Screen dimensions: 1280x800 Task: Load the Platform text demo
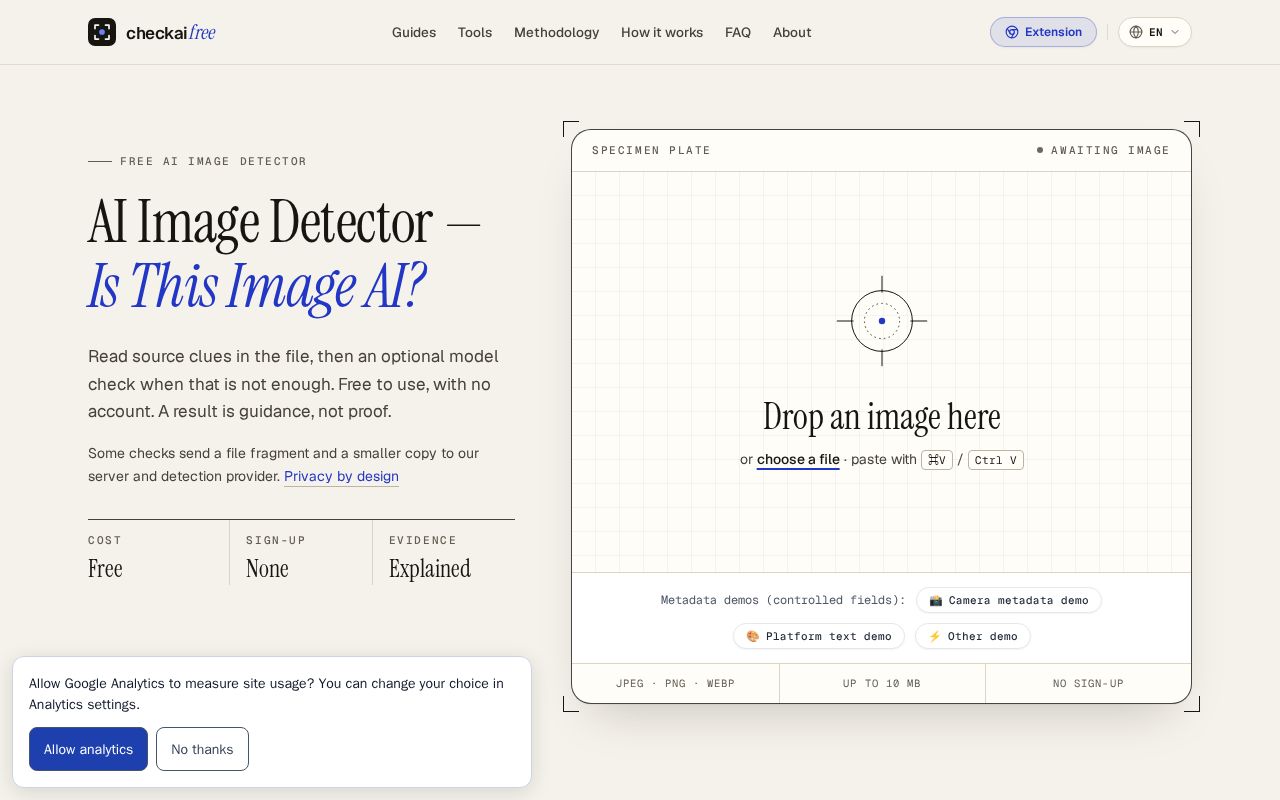point(819,636)
